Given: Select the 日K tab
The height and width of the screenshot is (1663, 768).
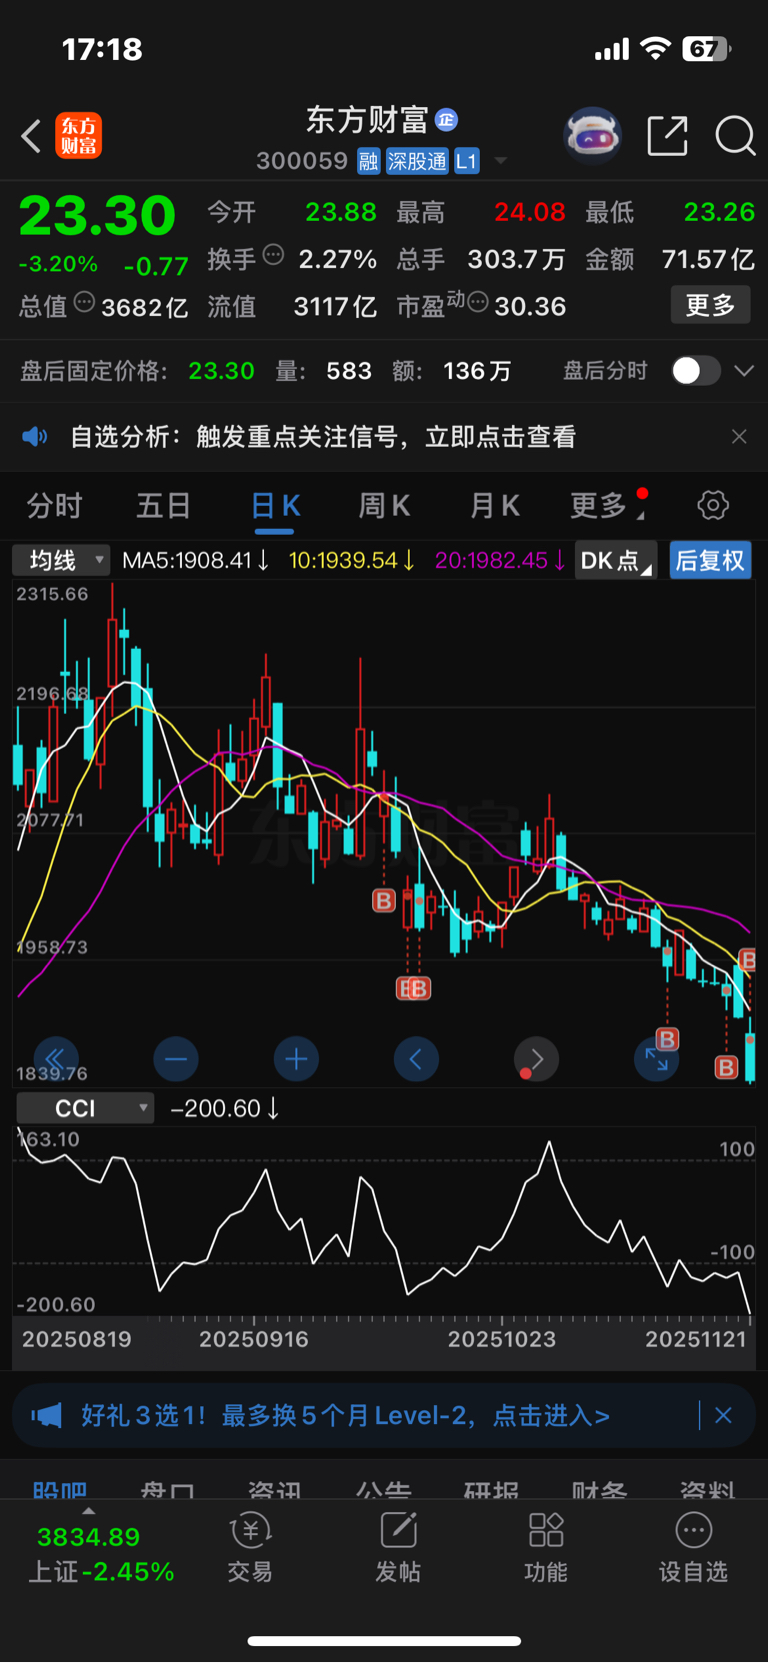Looking at the screenshot, I should tap(274, 506).
